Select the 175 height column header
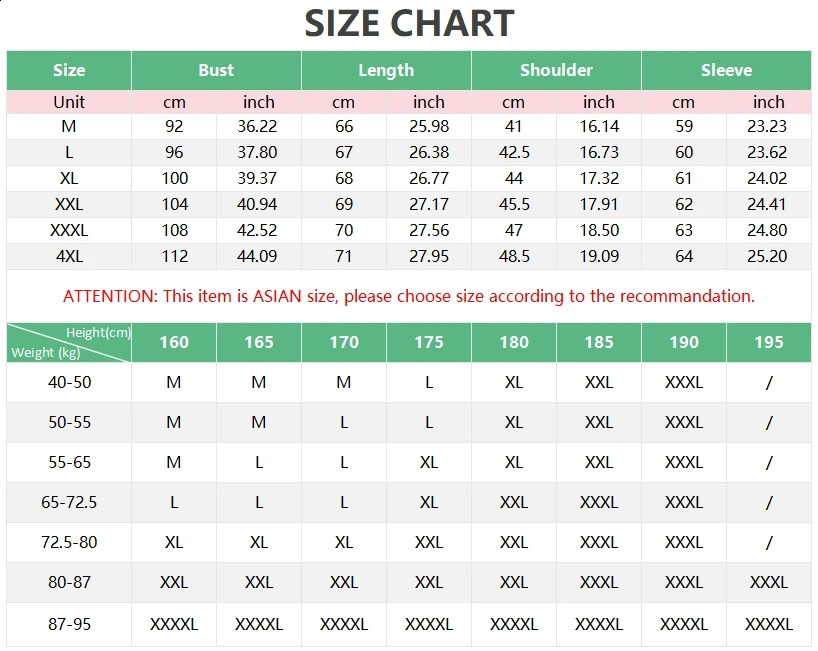Viewport: 818px width, 651px height. 429,342
